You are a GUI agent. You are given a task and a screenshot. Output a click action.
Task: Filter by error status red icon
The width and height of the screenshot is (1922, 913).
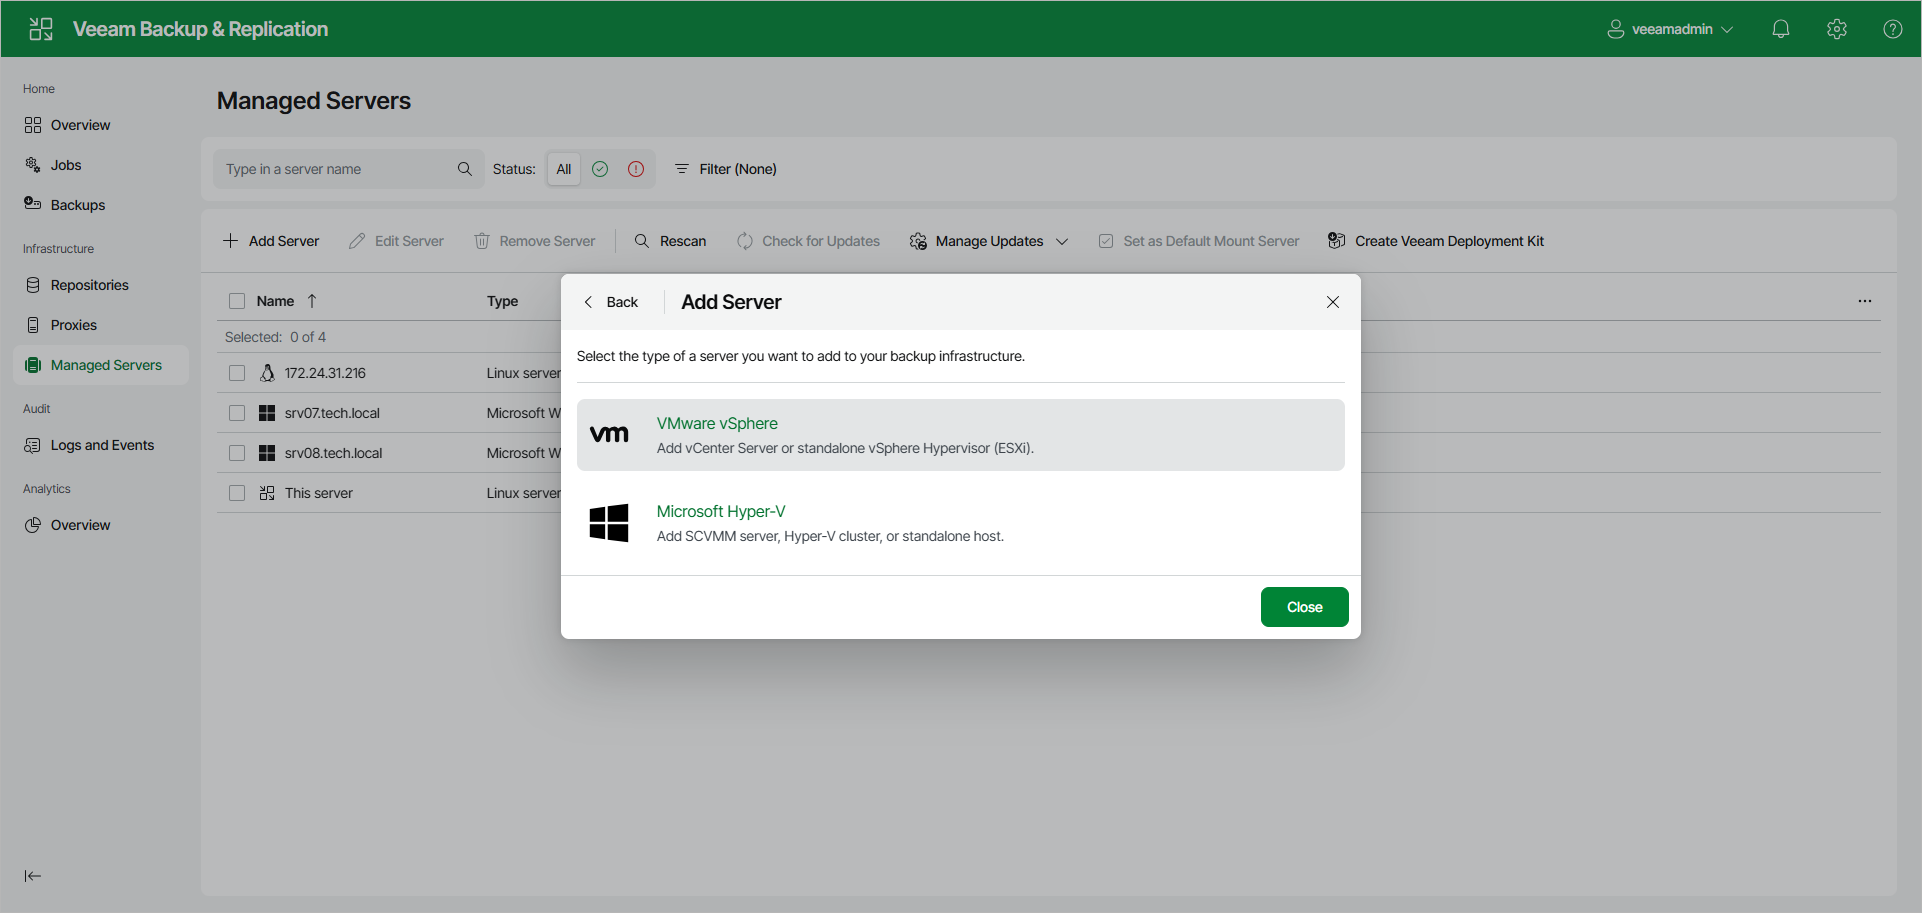[x=636, y=169]
